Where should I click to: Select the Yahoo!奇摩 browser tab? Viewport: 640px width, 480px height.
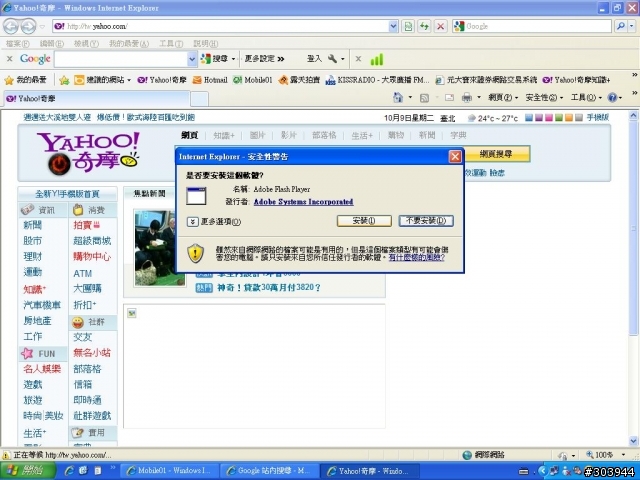pyautogui.click(x=96, y=98)
